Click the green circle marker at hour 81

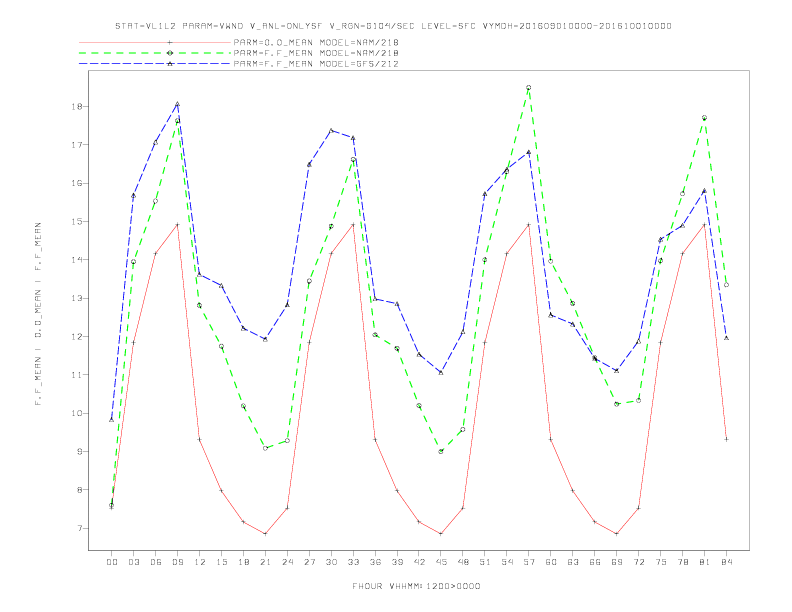pos(704,118)
